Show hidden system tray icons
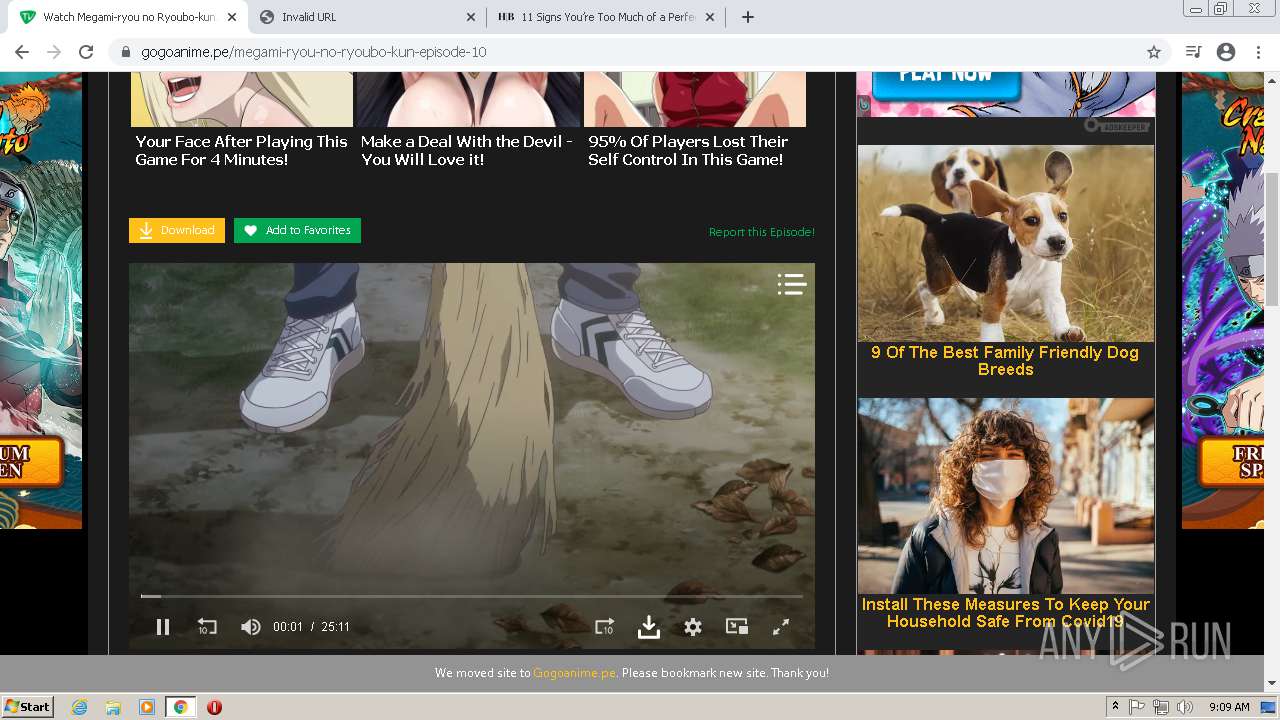Image resolution: width=1280 pixels, height=720 pixels. pyautogui.click(x=1115, y=707)
